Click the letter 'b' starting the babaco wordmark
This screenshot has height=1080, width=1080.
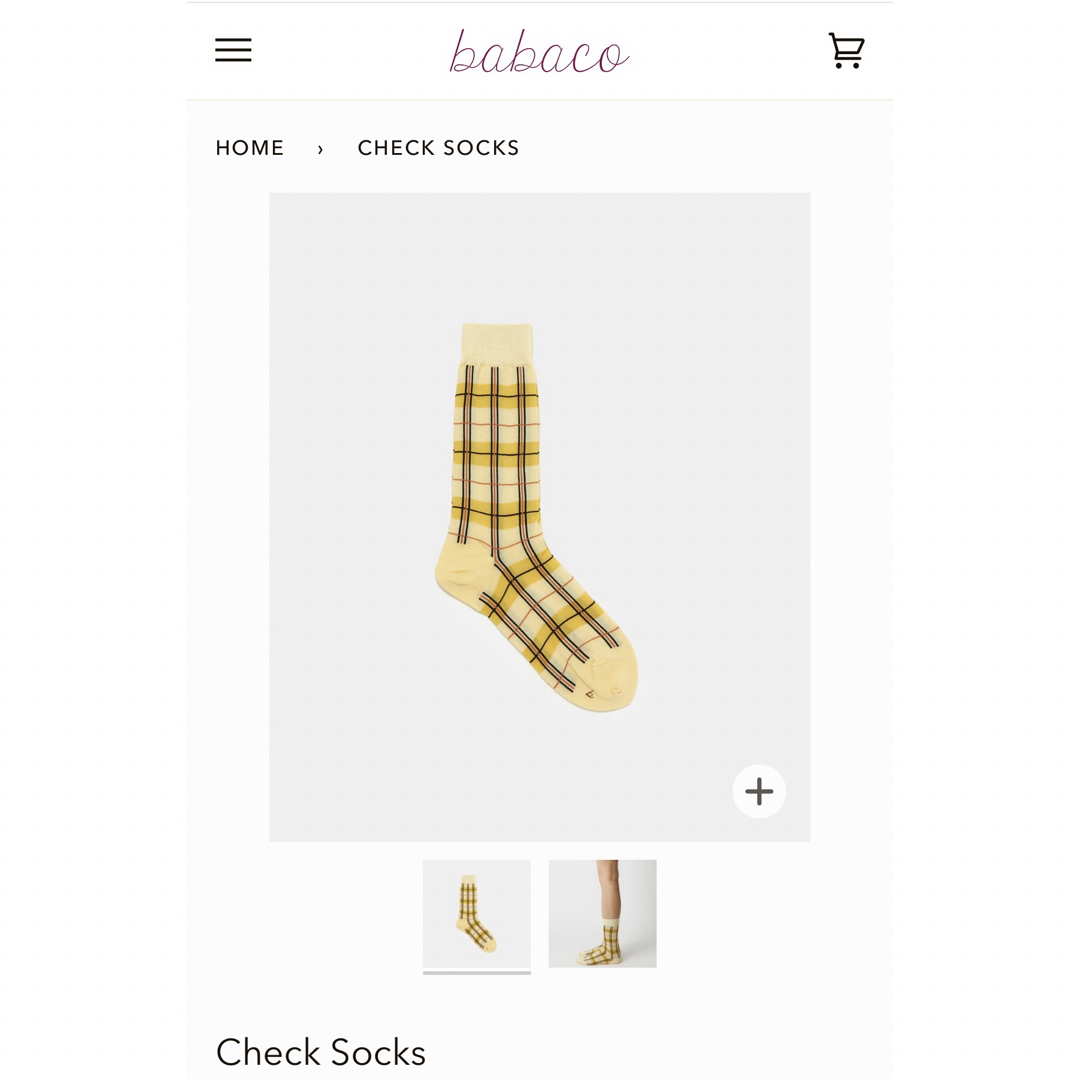point(464,52)
